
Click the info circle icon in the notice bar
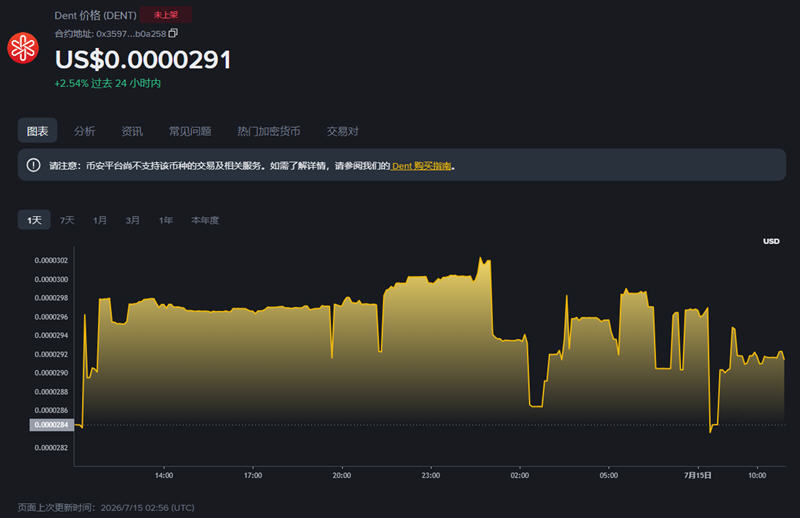click(x=34, y=165)
